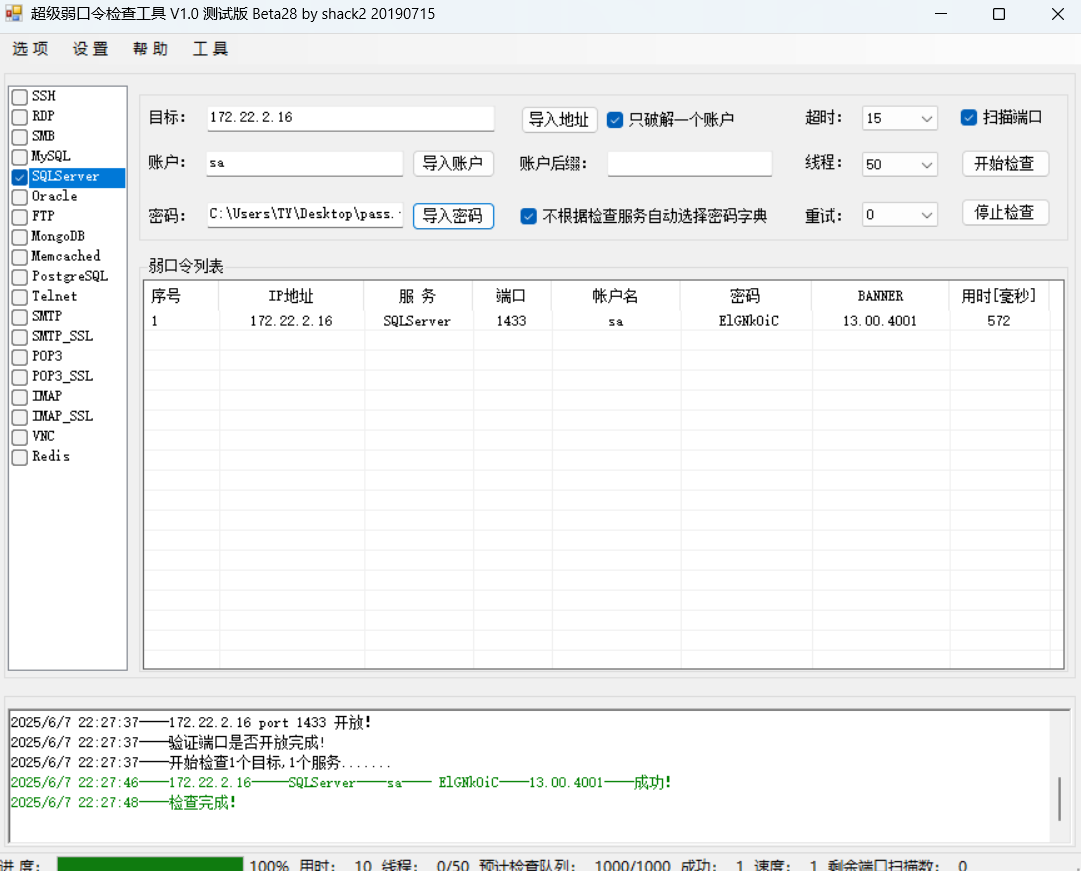Image resolution: width=1081 pixels, height=871 pixels.
Task: Click the application icon in title bar
Action: tap(13, 13)
